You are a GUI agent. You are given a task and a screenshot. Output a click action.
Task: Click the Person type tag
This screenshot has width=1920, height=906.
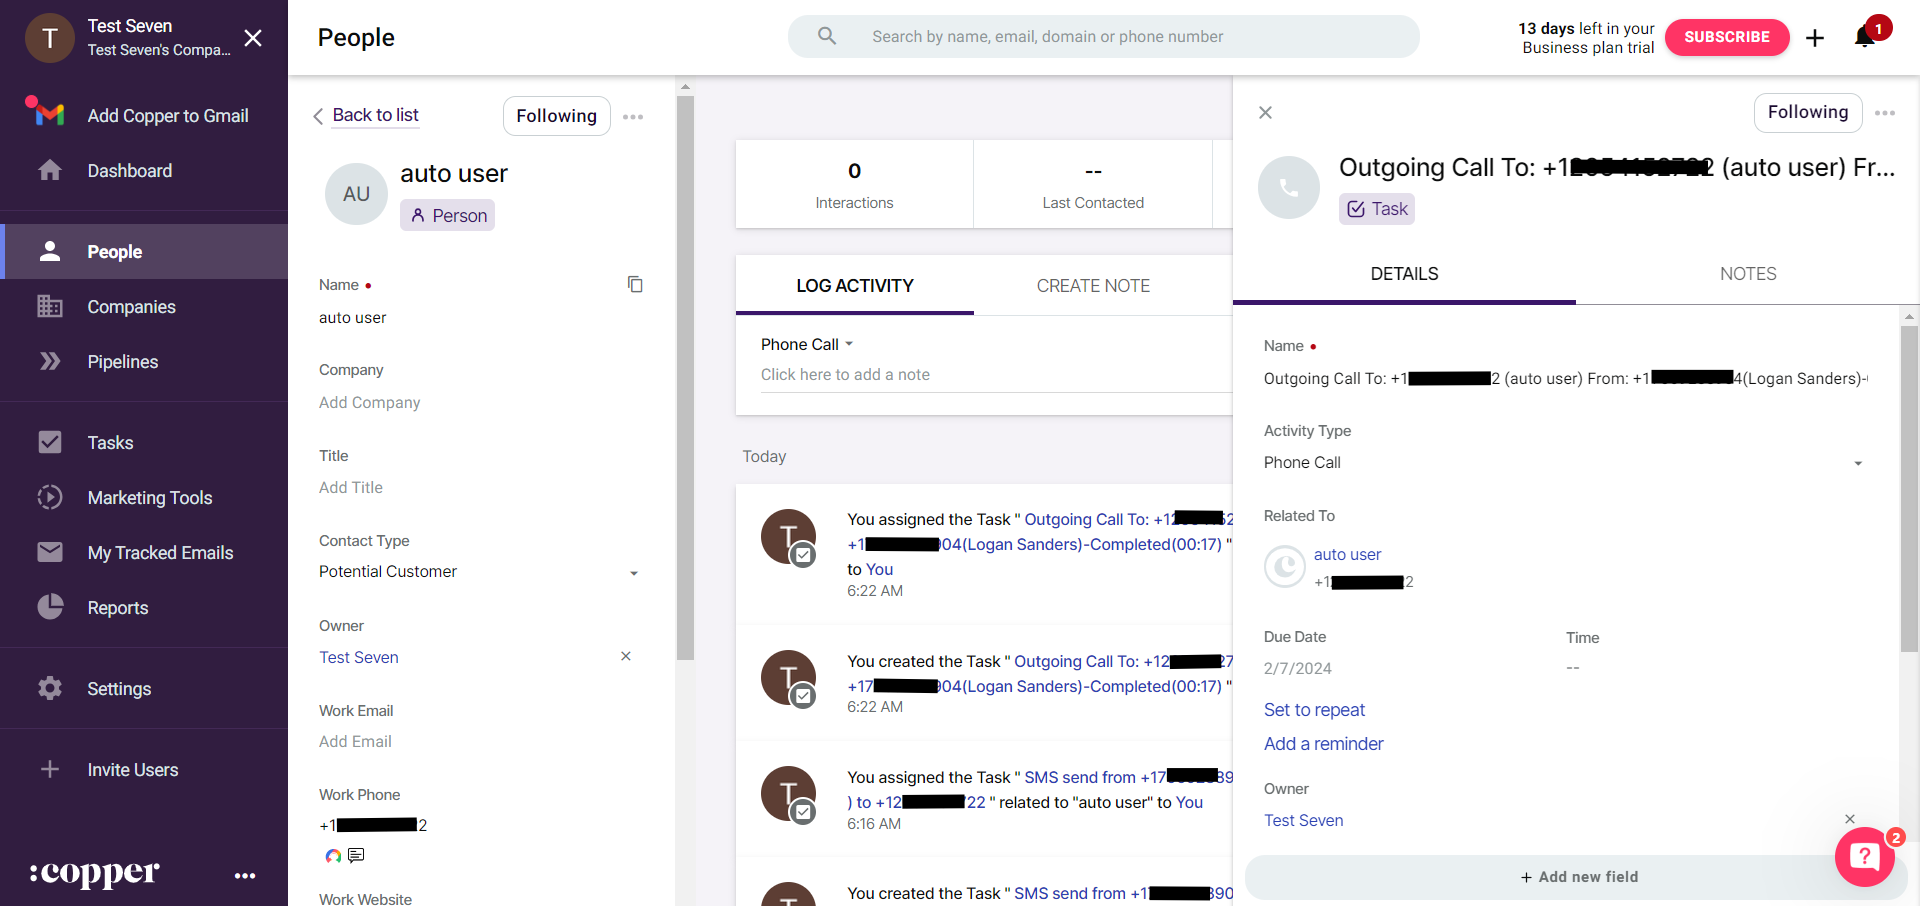(x=447, y=215)
